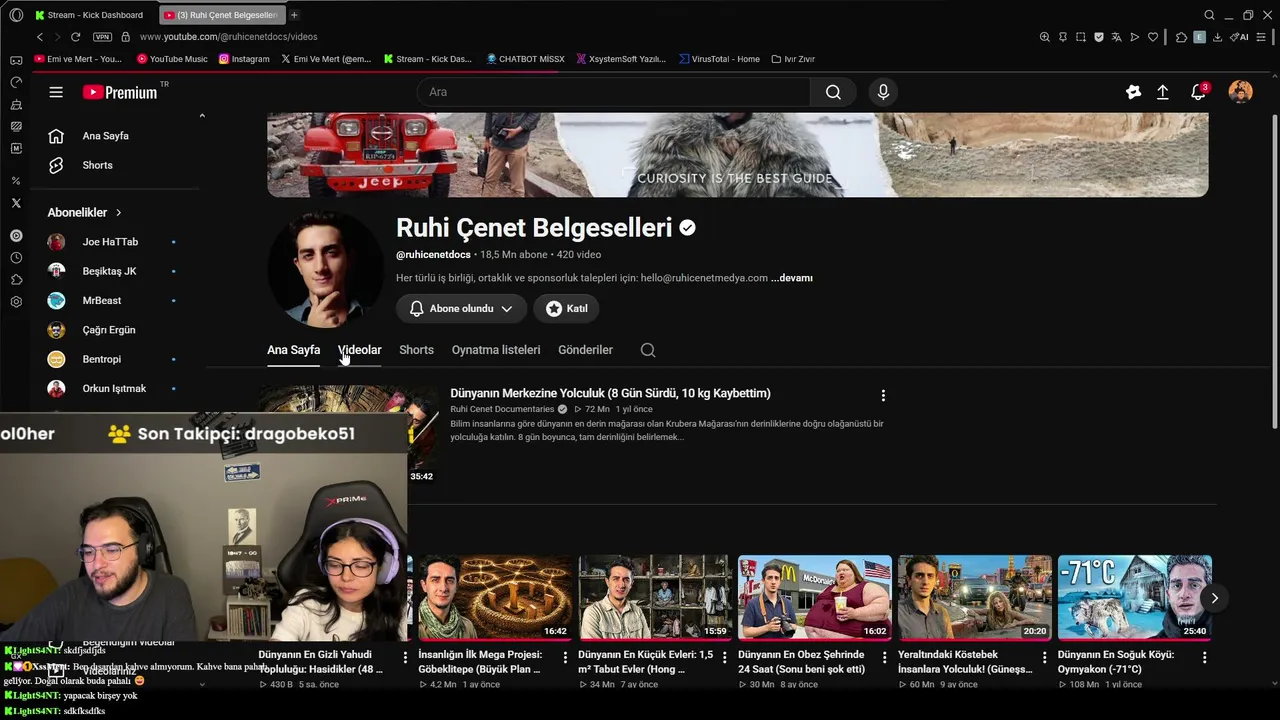The image size is (1280, 720).
Task: Expand channel description with ...devamı
Action: pyautogui.click(x=792, y=278)
